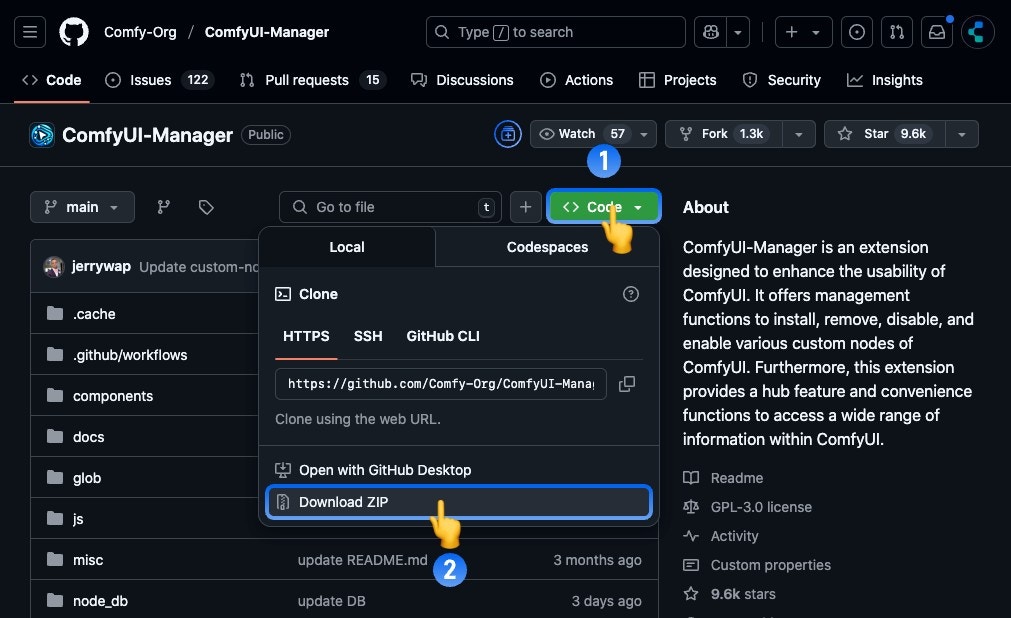Open jerrywap's profile link
Screen dimensions: 1011x618
(x=101, y=266)
